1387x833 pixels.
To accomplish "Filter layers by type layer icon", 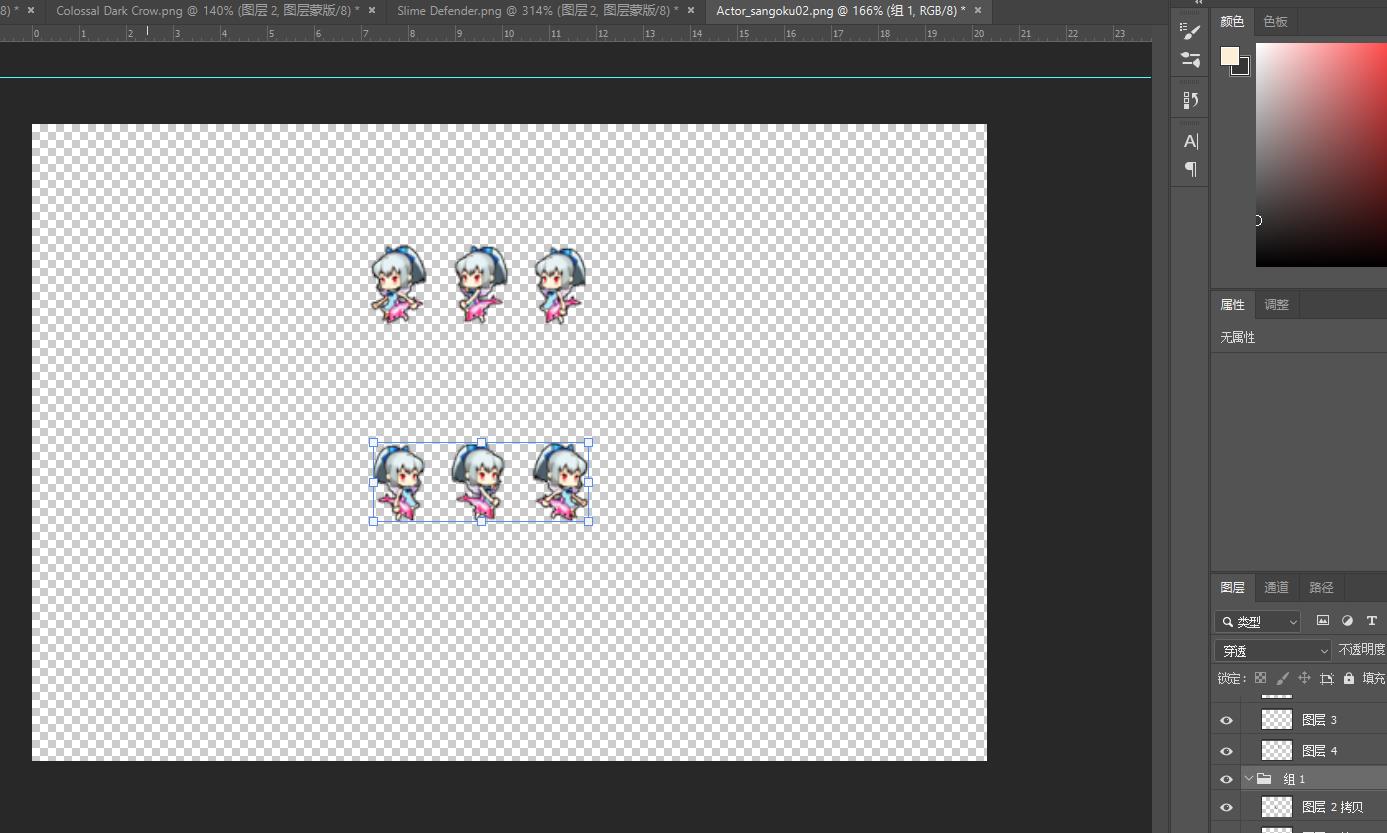I will (1372, 621).
